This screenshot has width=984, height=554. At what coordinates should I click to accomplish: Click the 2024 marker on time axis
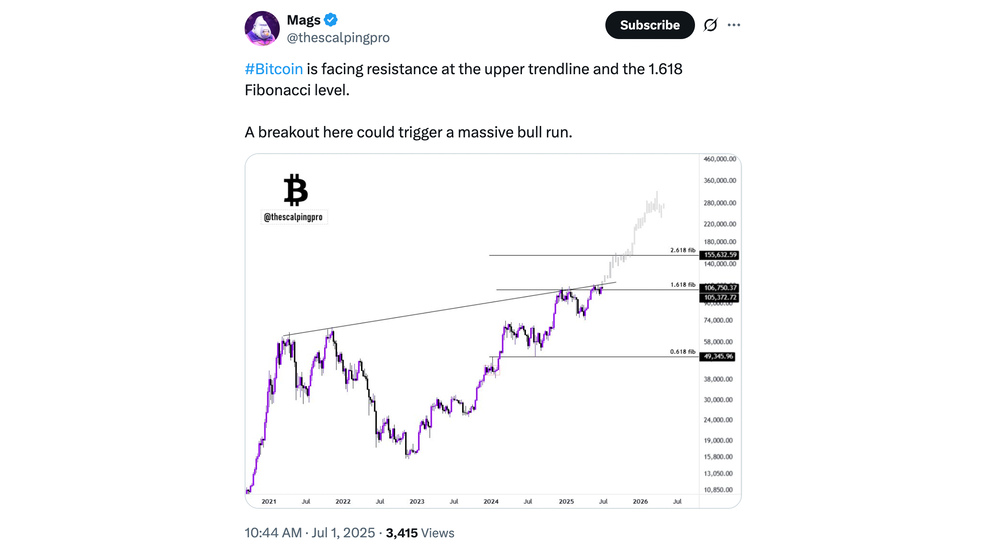(491, 502)
